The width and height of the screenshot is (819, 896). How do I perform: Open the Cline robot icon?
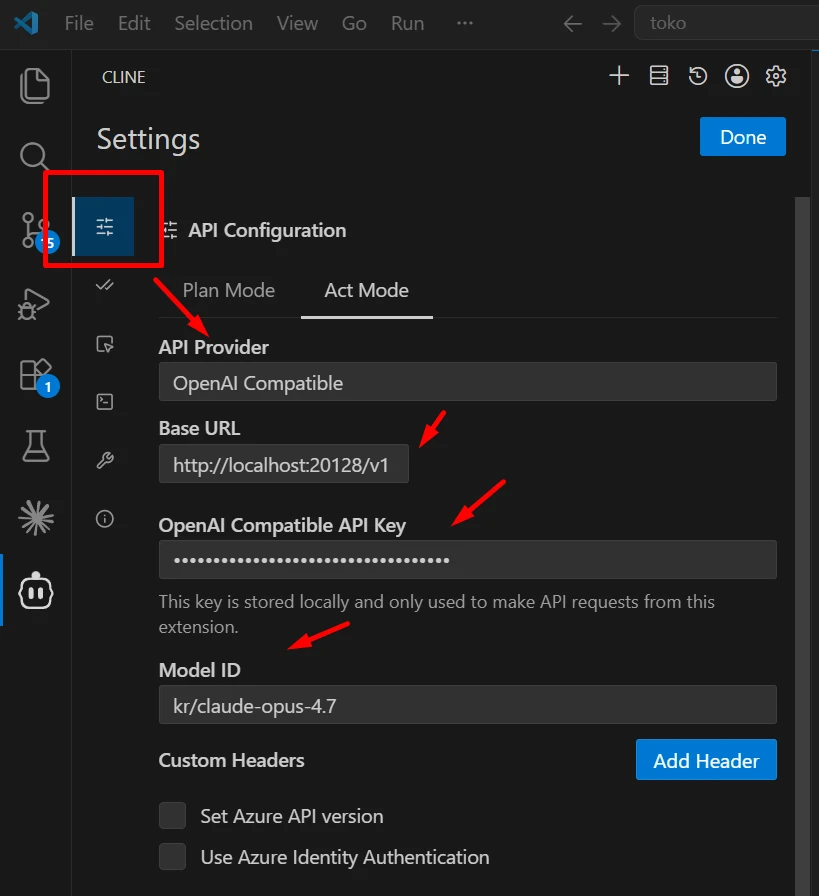(x=36, y=591)
